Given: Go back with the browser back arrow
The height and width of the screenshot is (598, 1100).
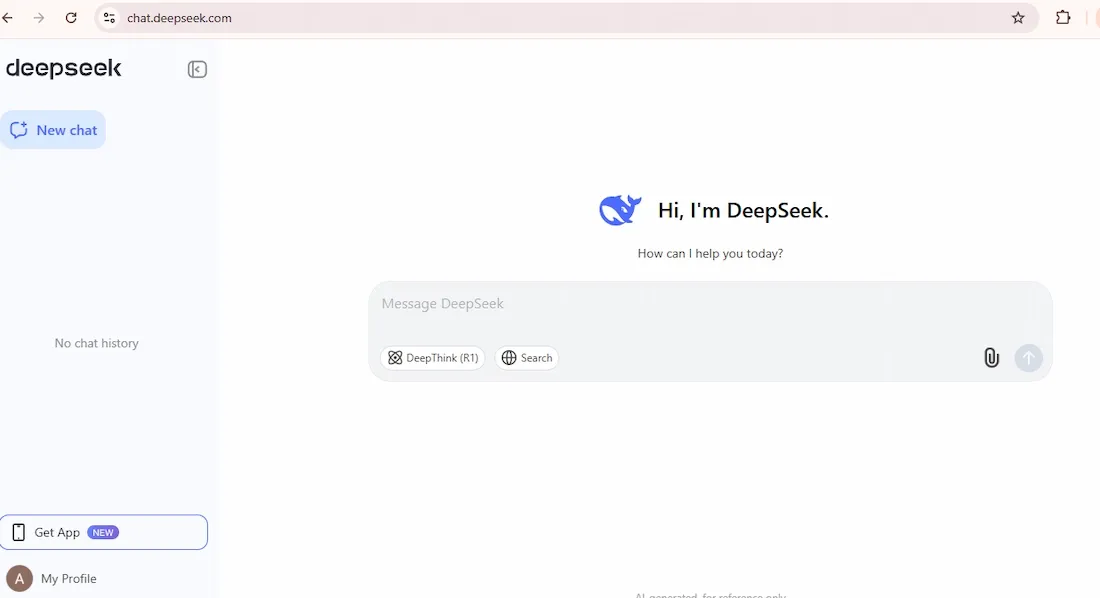Looking at the screenshot, I should (7, 18).
